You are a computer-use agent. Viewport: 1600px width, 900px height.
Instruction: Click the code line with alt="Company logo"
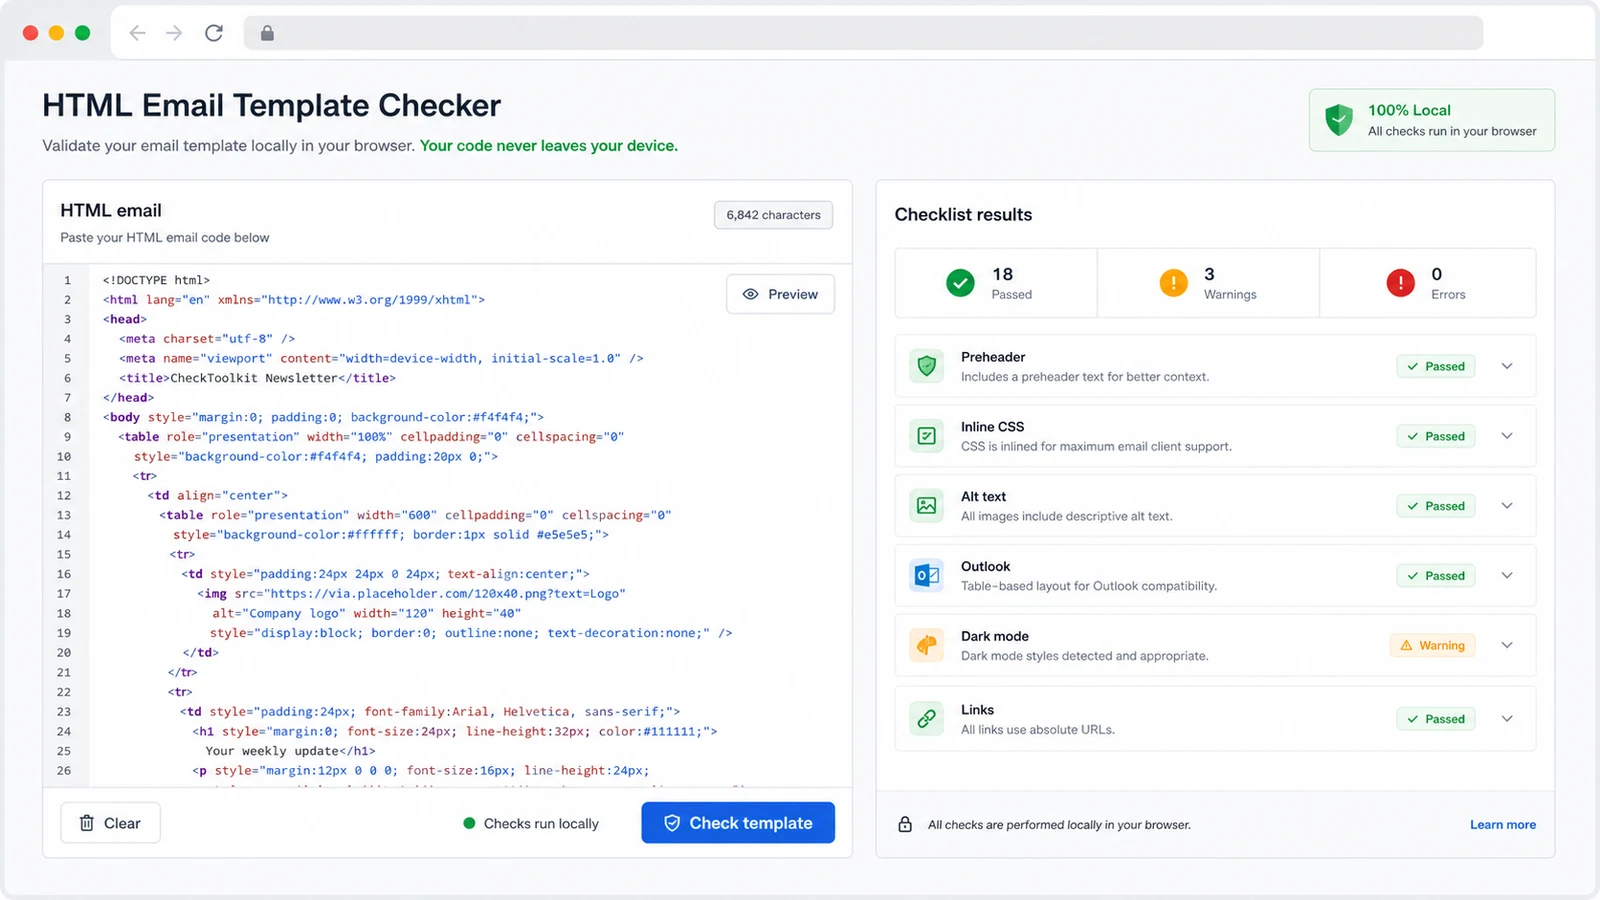pos(366,614)
